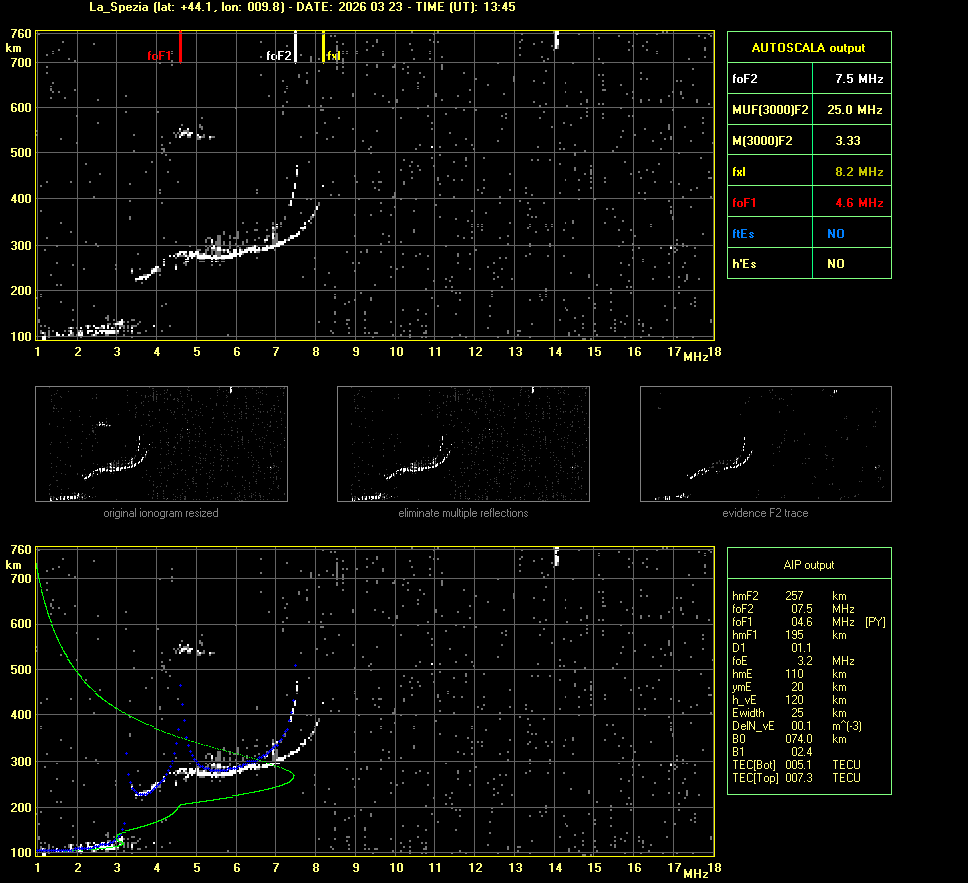
Task: Click the AIP output header
Action: tap(808, 565)
